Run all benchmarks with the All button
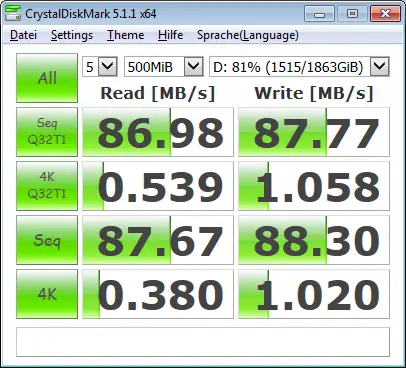 [x=47, y=78]
